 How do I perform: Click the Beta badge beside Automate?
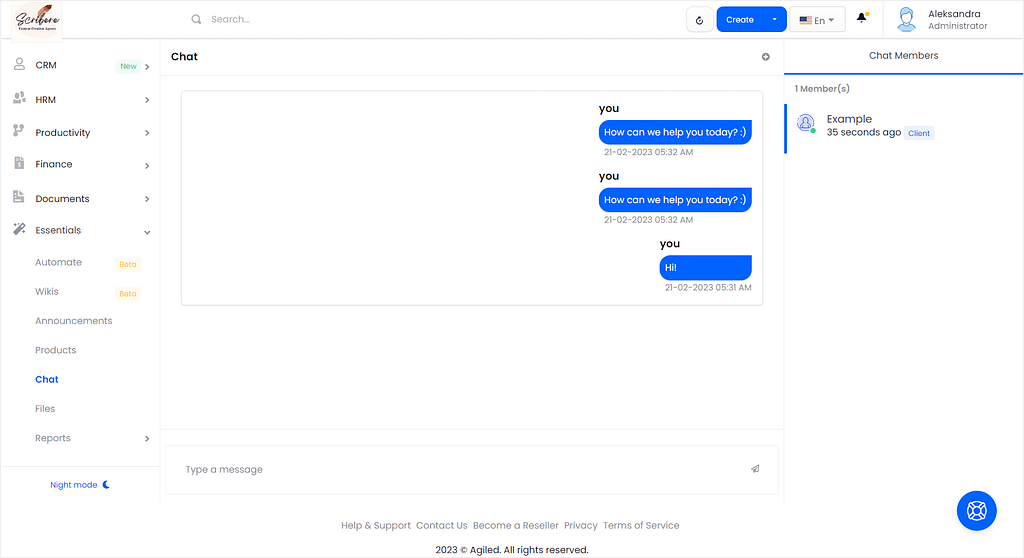[x=127, y=264]
